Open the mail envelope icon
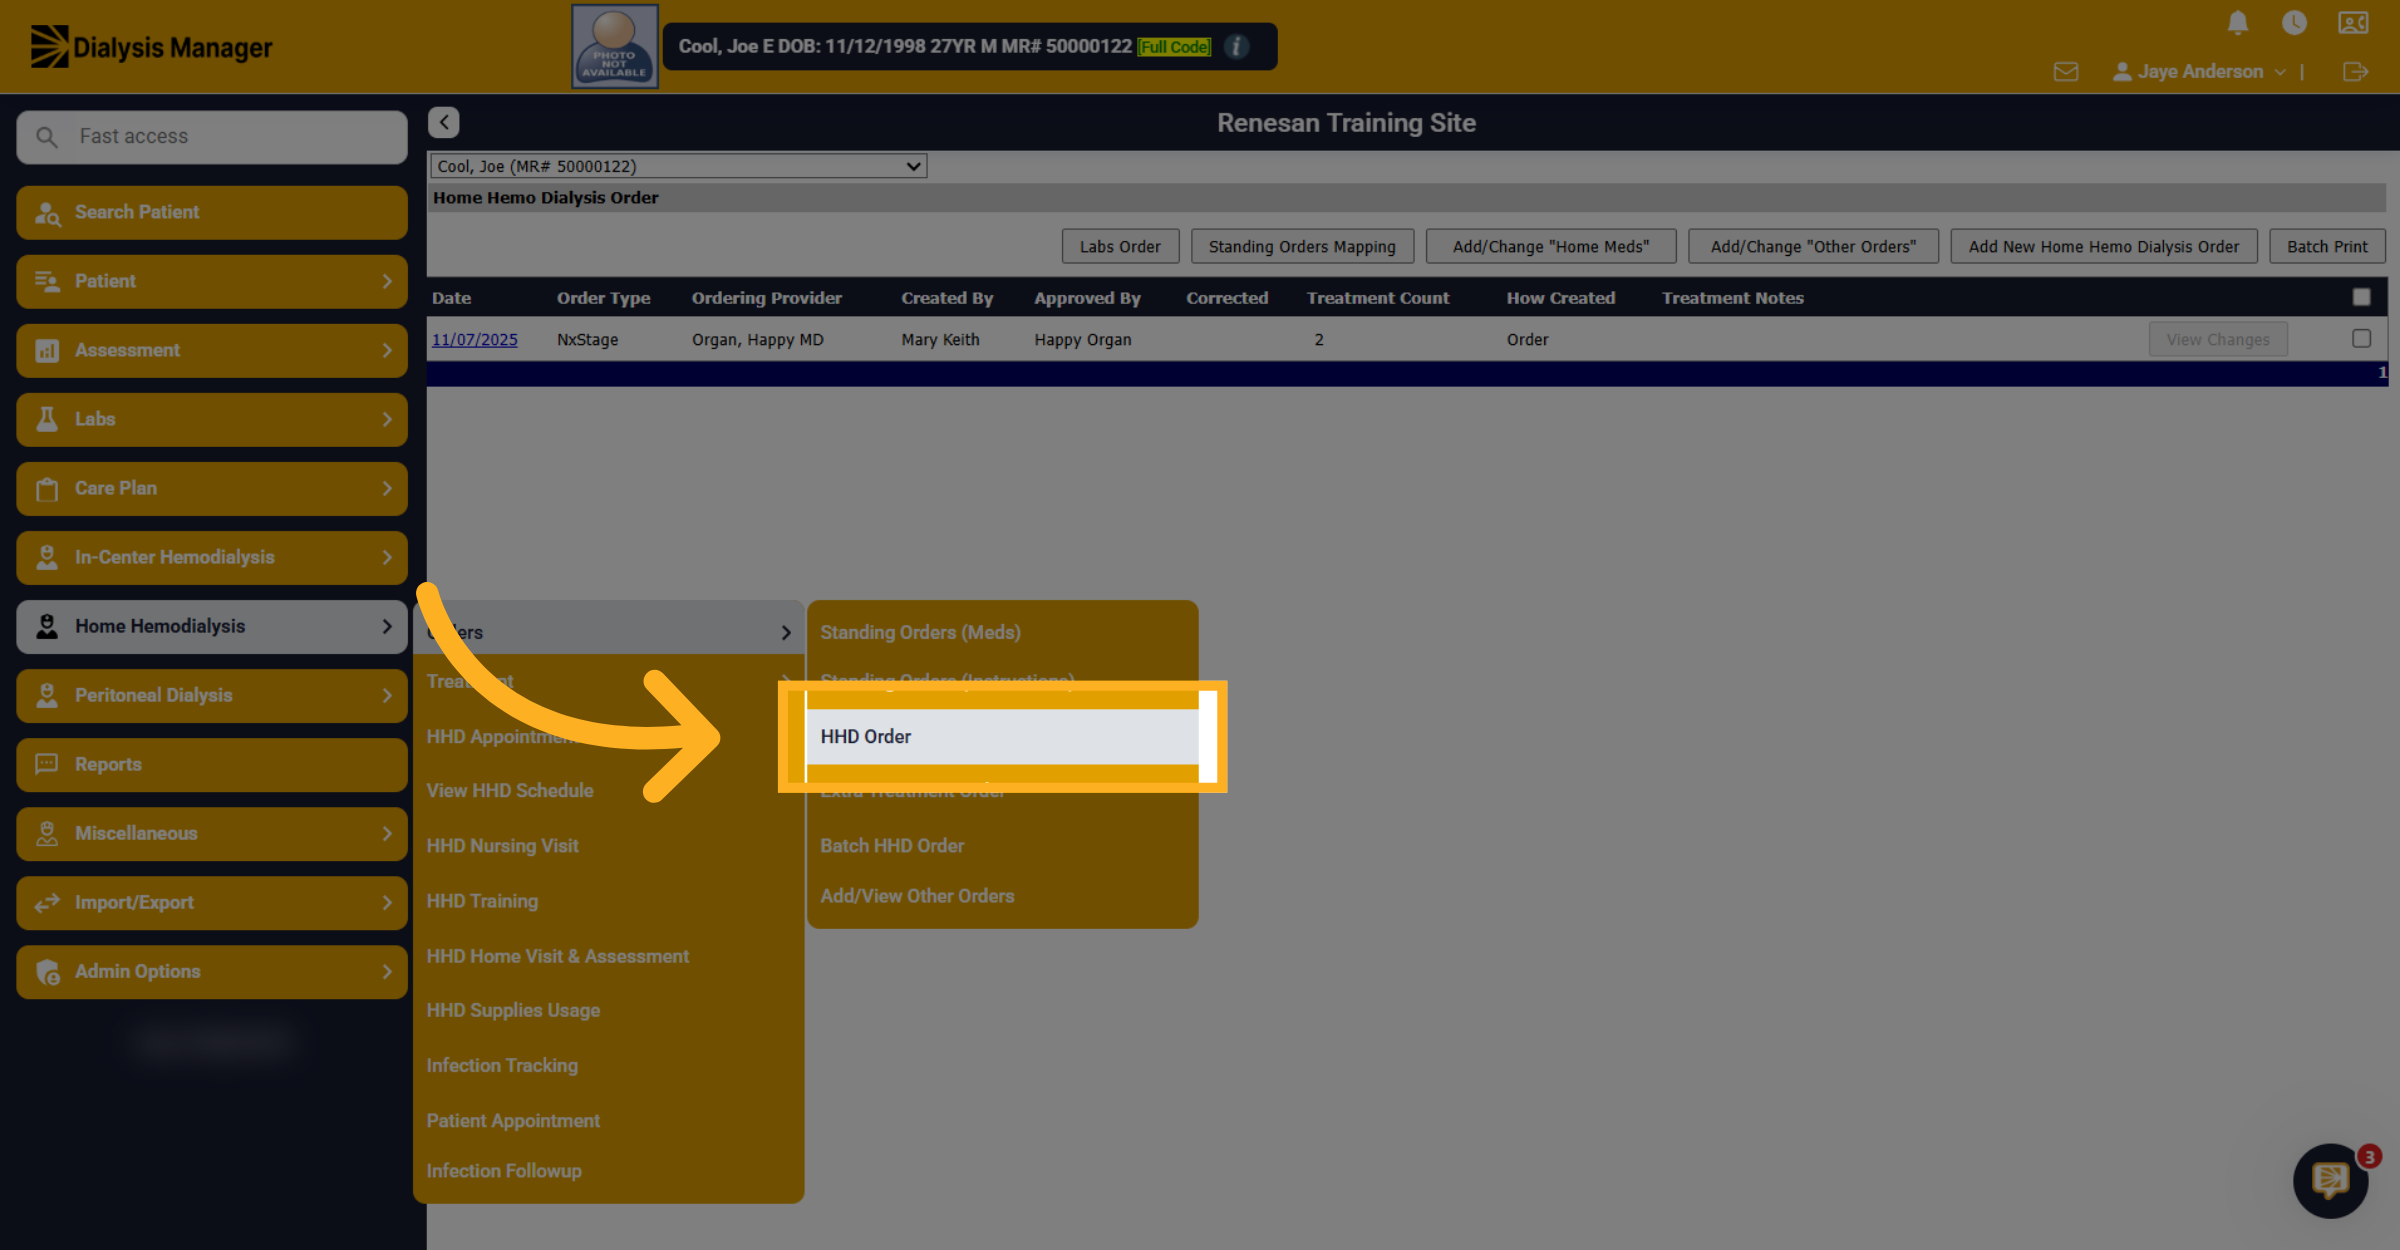This screenshot has width=2400, height=1250. point(2066,72)
